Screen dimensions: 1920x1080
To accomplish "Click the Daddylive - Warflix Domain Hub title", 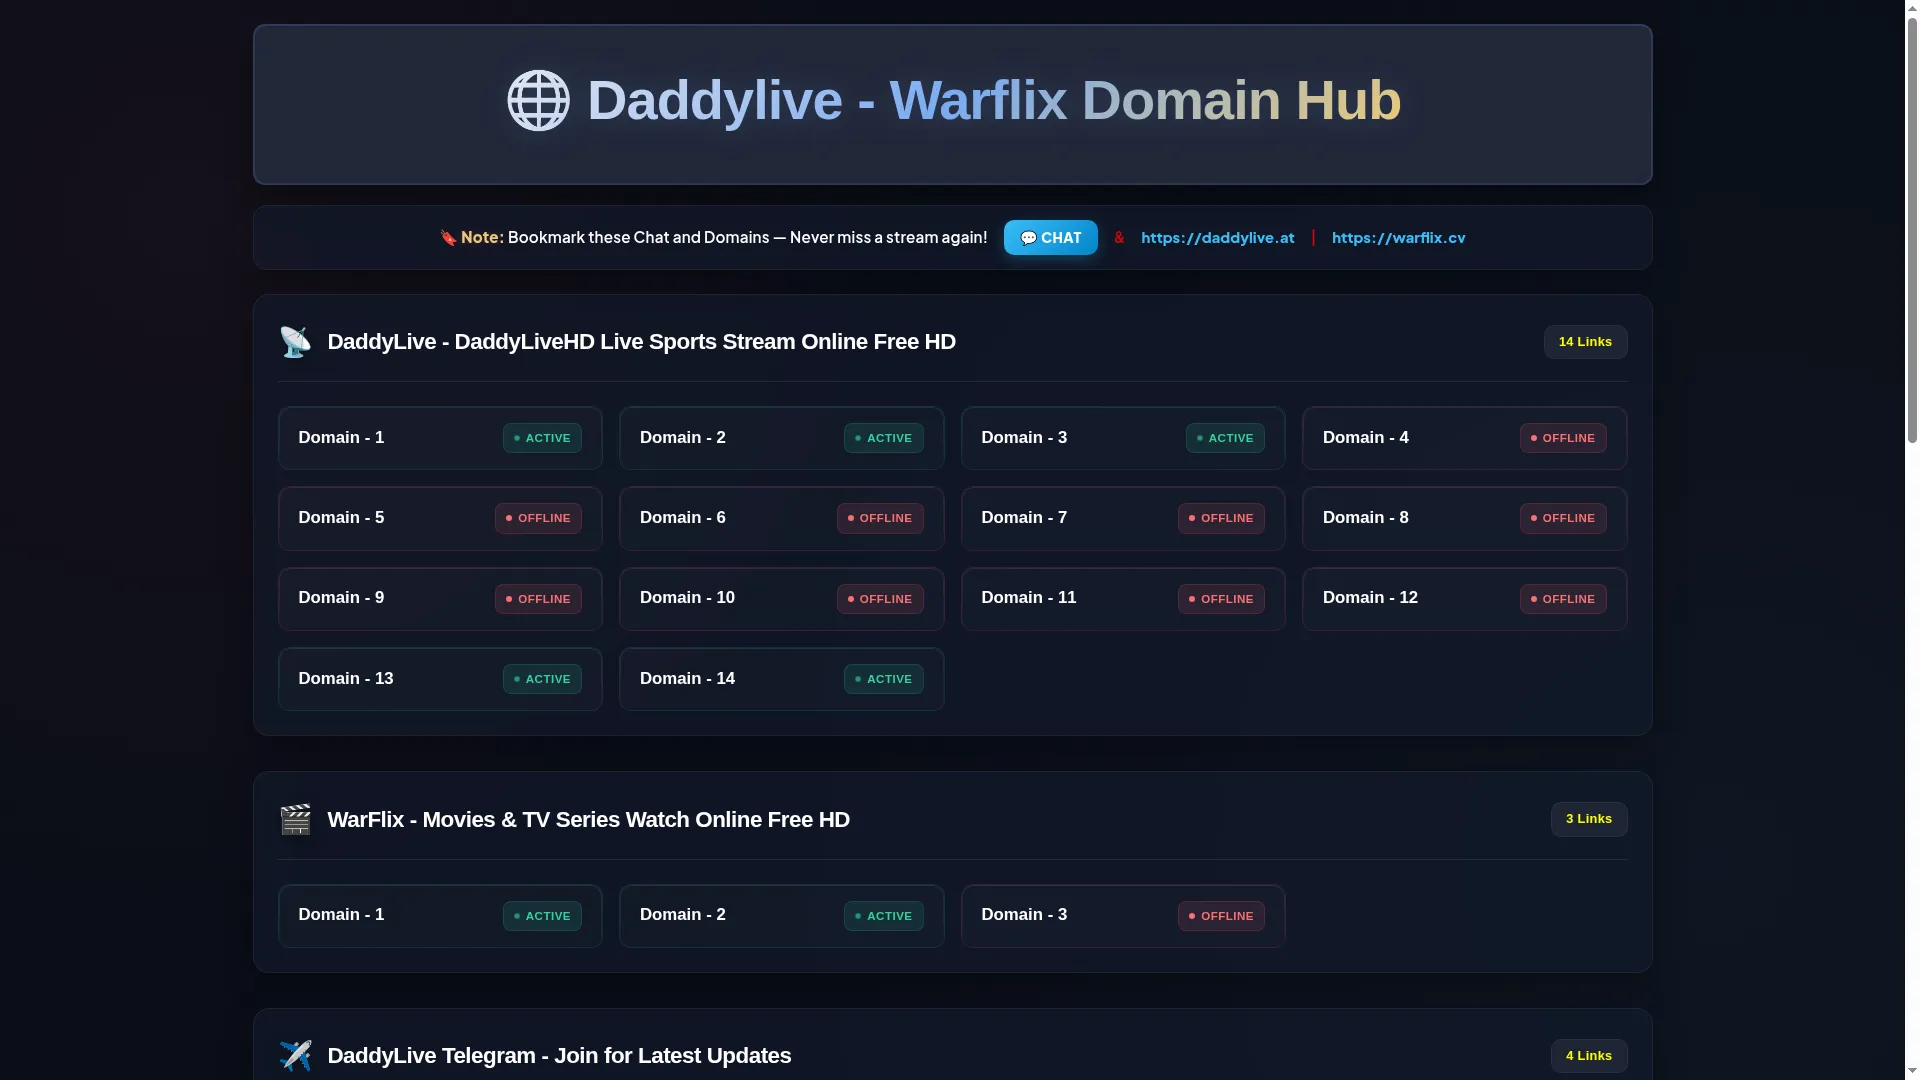I will click(993, 100).
